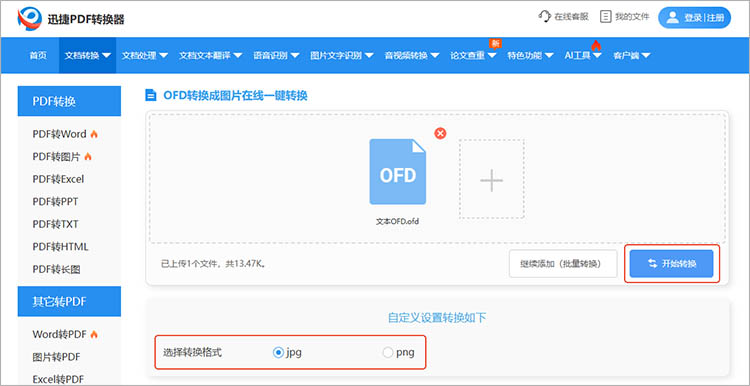Viewport: 750px width, 386px height.
Task: Click the file name 文本OFD.ofd
Action: (x=397, y=222)
